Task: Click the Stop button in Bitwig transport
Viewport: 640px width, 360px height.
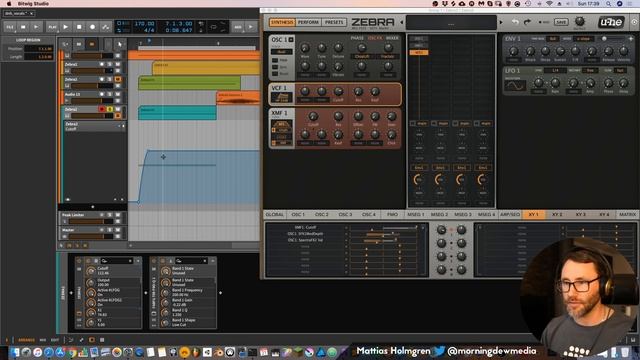Action: click(x=79, y=27)
